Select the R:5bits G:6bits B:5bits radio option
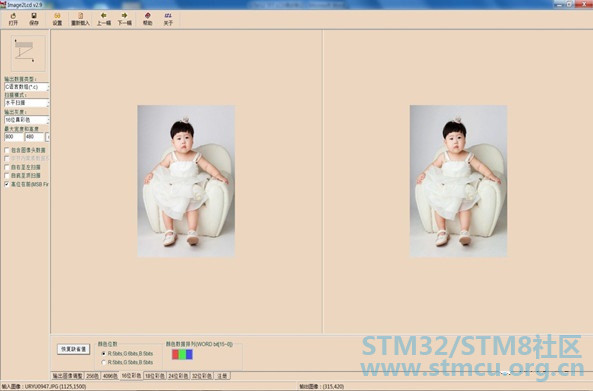 click(104, 354)
